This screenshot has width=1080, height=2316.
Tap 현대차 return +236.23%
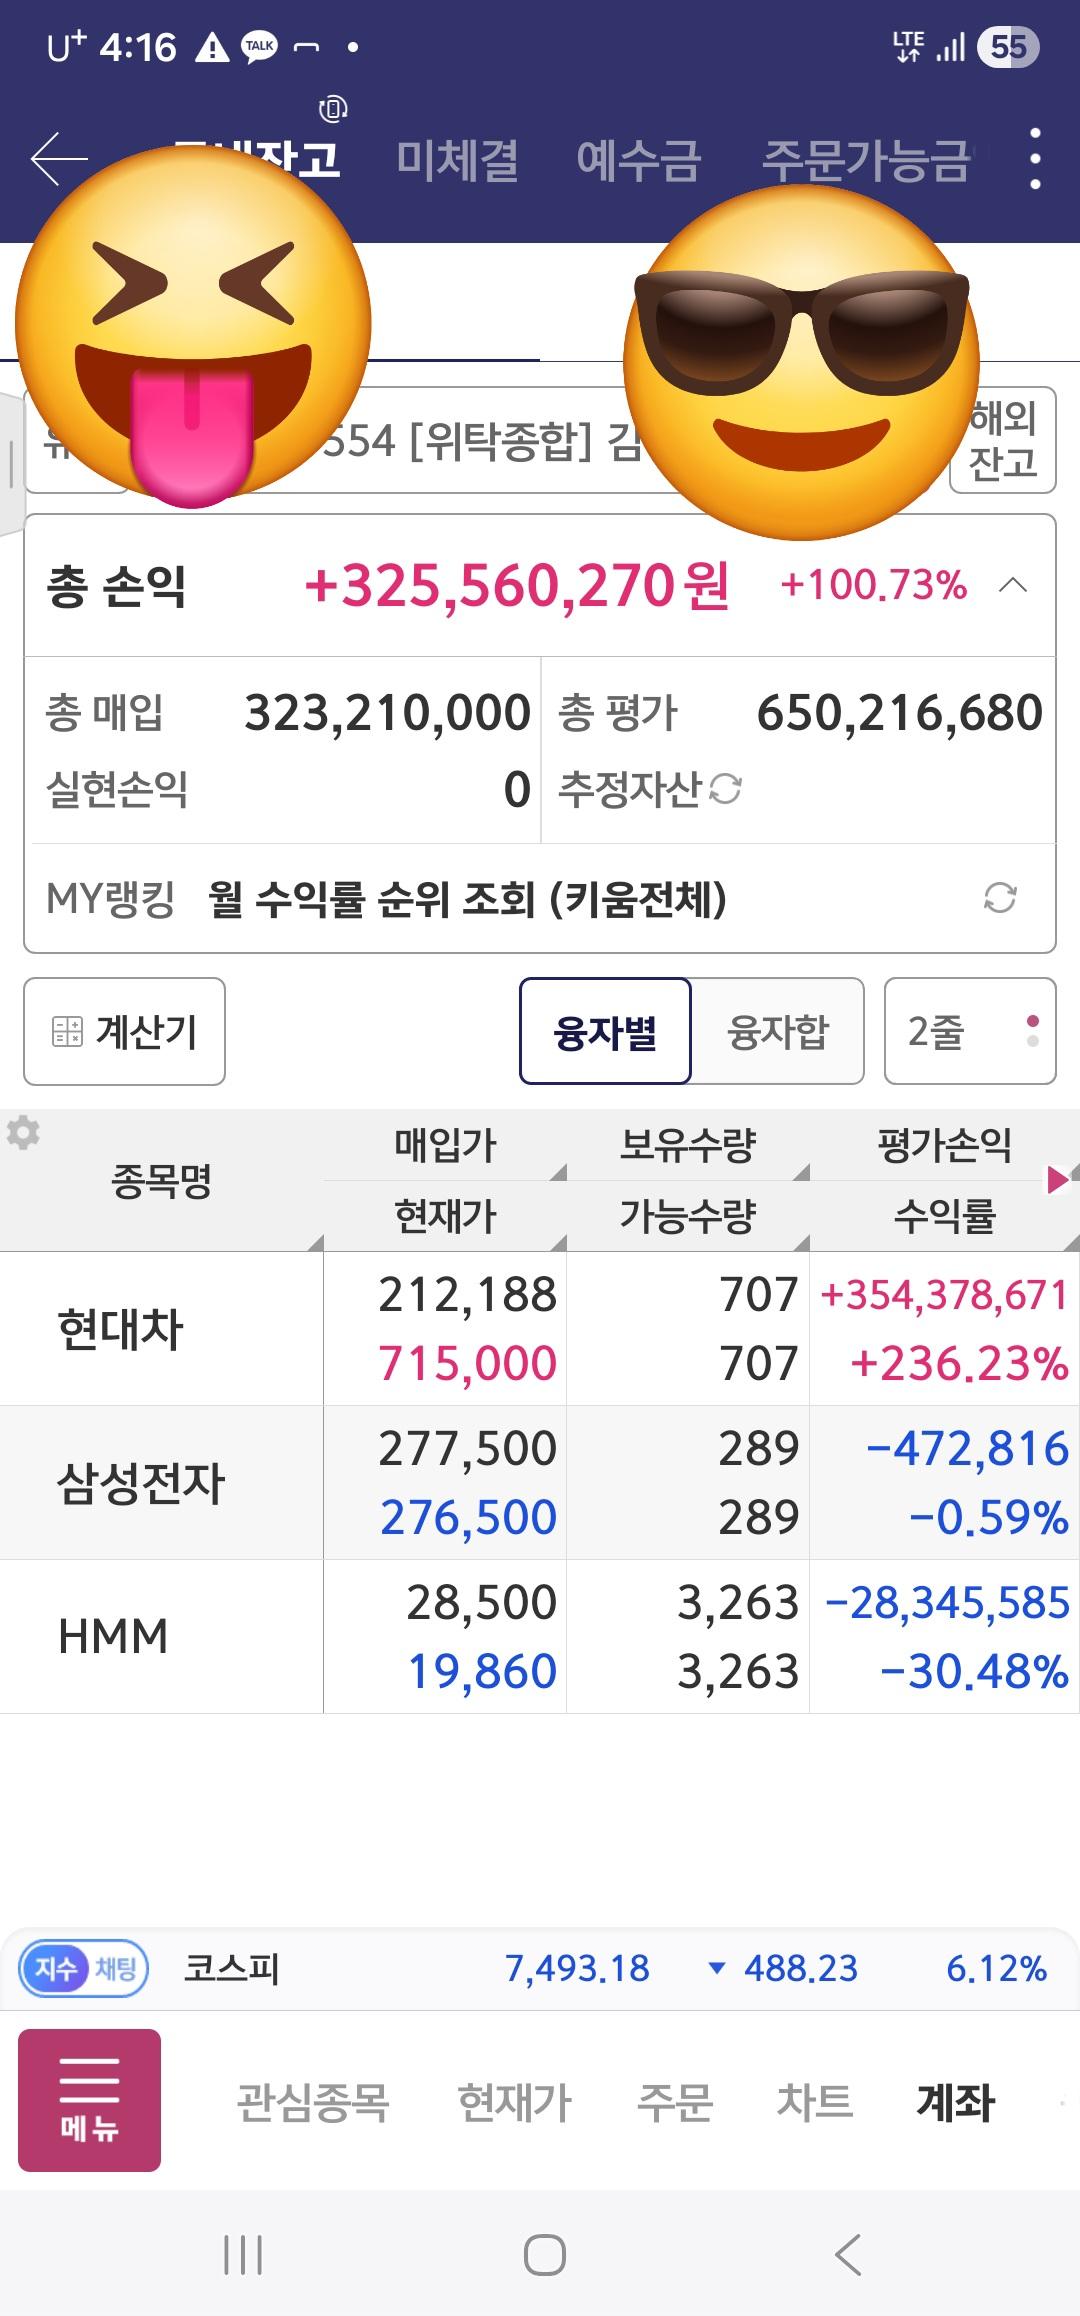click(x=959, y=1364)
